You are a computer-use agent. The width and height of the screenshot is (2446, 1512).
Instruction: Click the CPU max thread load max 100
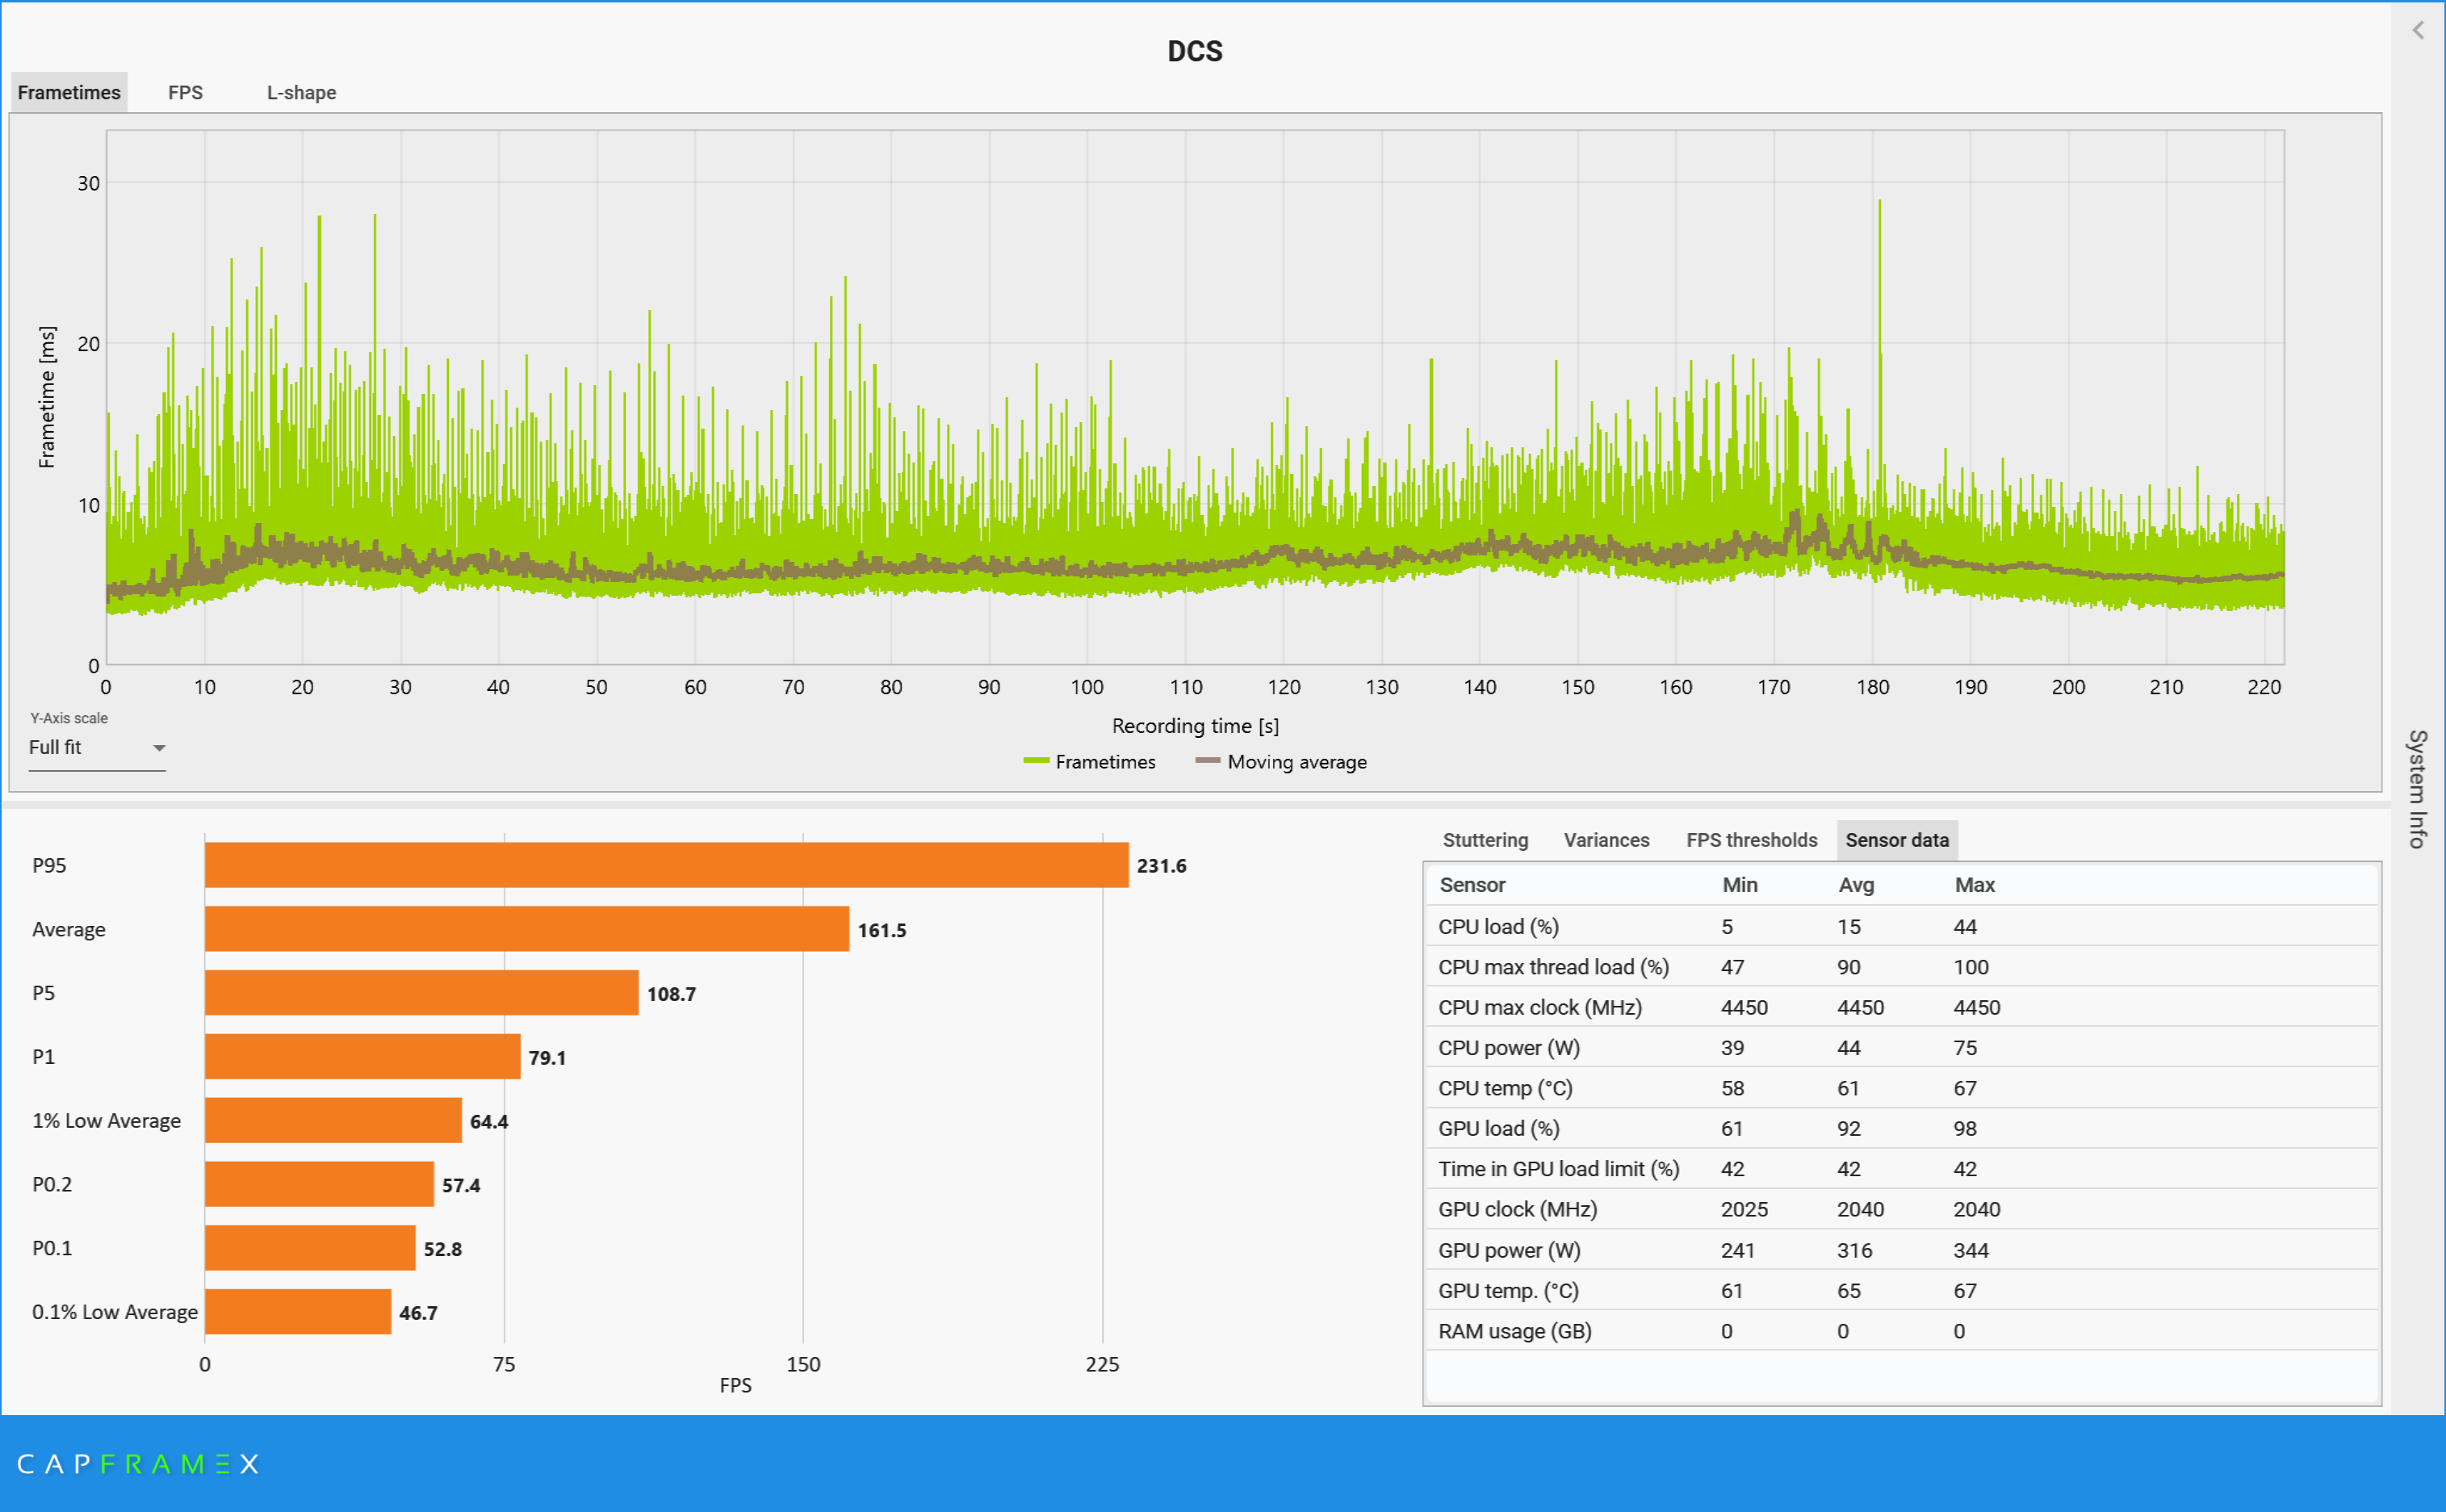[x=1970, y=967]
